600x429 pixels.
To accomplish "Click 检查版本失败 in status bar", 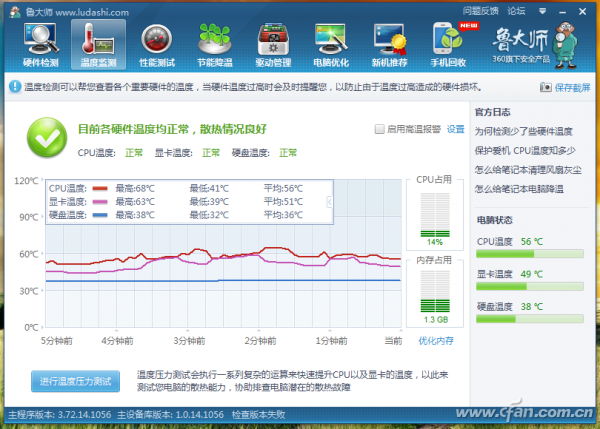I will click(258, 415).
